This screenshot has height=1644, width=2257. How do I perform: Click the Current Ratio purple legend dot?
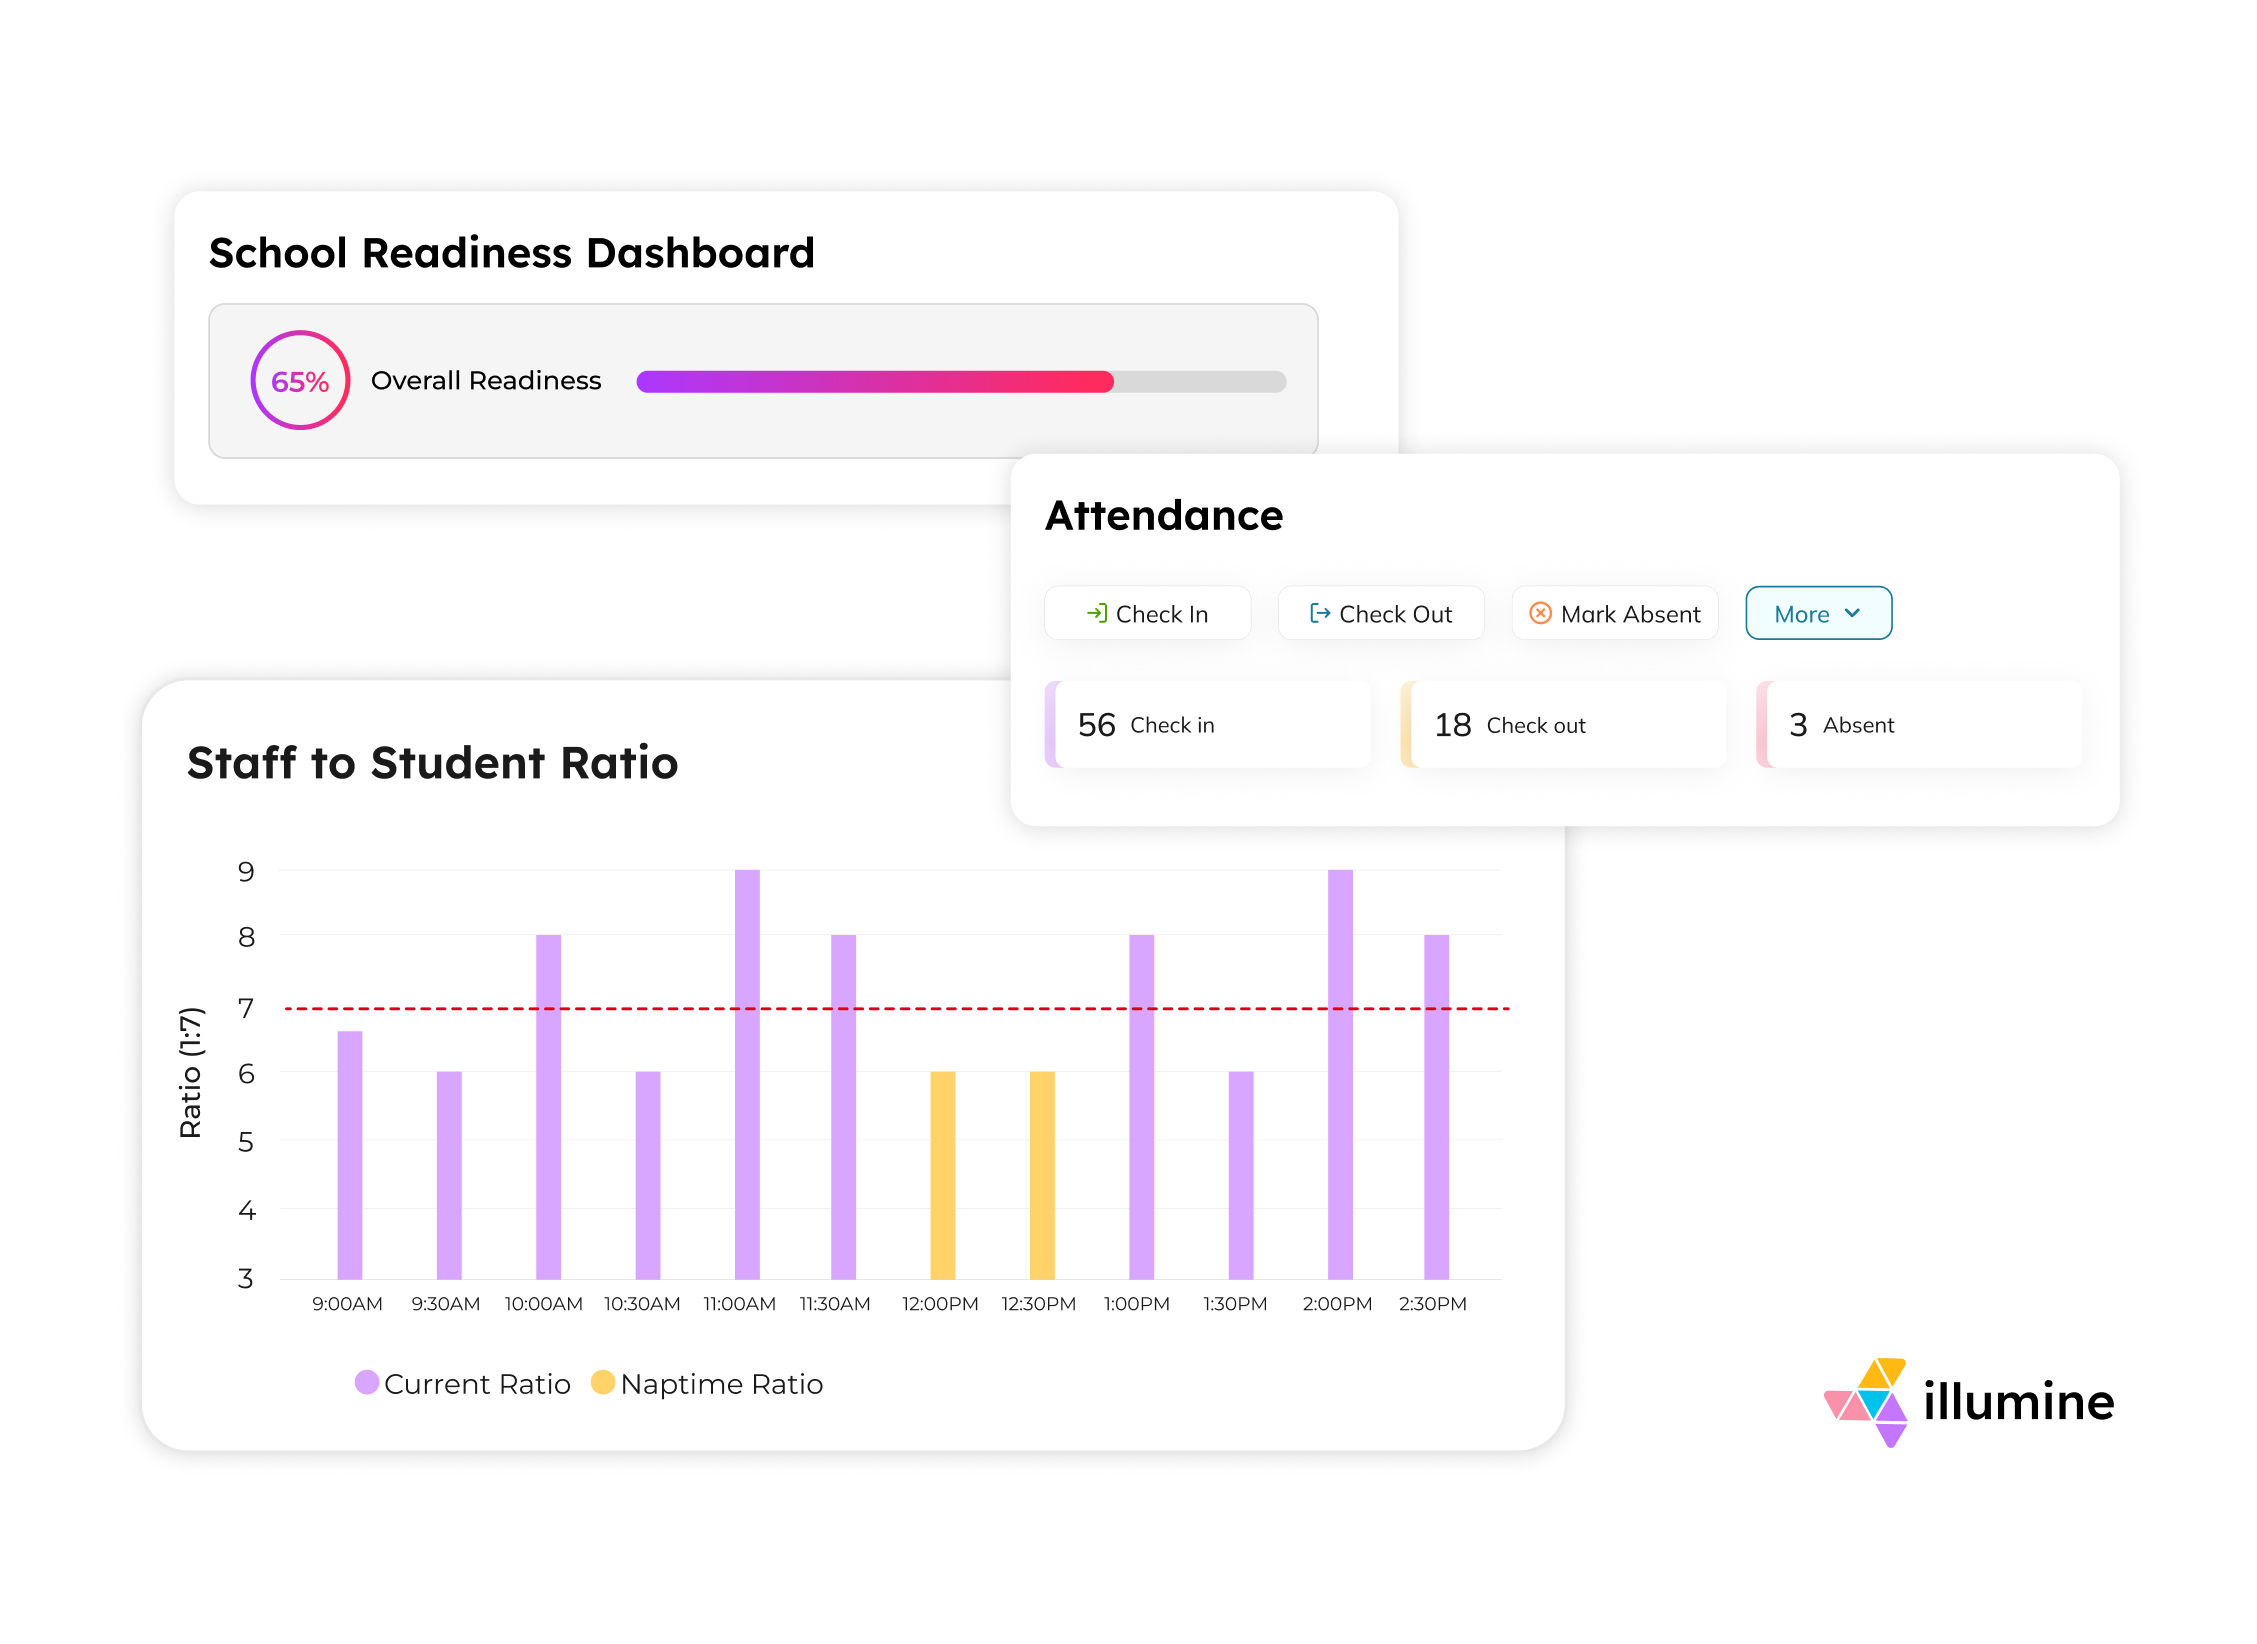[367, 1382]
